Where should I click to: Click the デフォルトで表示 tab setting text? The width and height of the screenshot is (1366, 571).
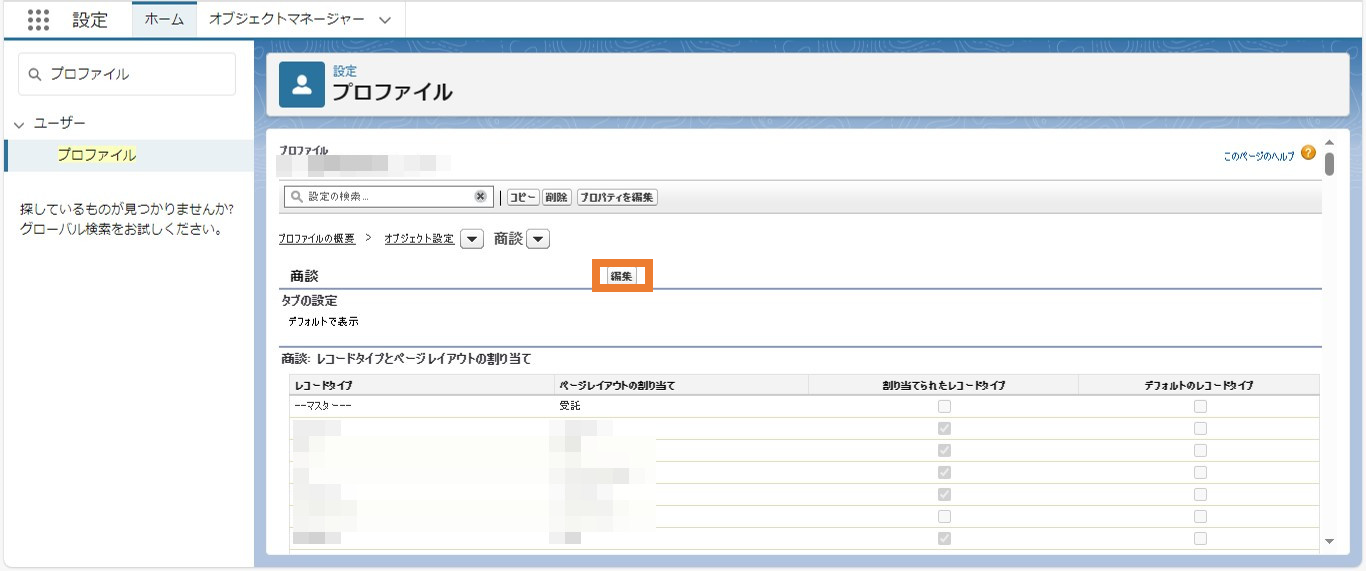coord(323,322)
